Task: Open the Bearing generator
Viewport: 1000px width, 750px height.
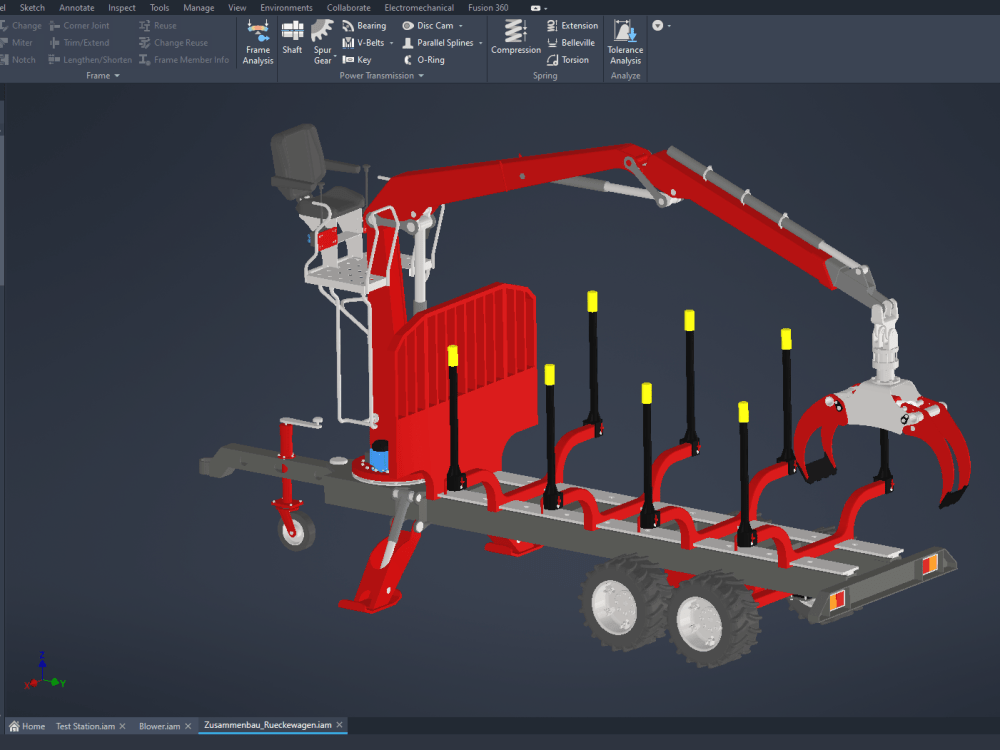Action: 364,26
